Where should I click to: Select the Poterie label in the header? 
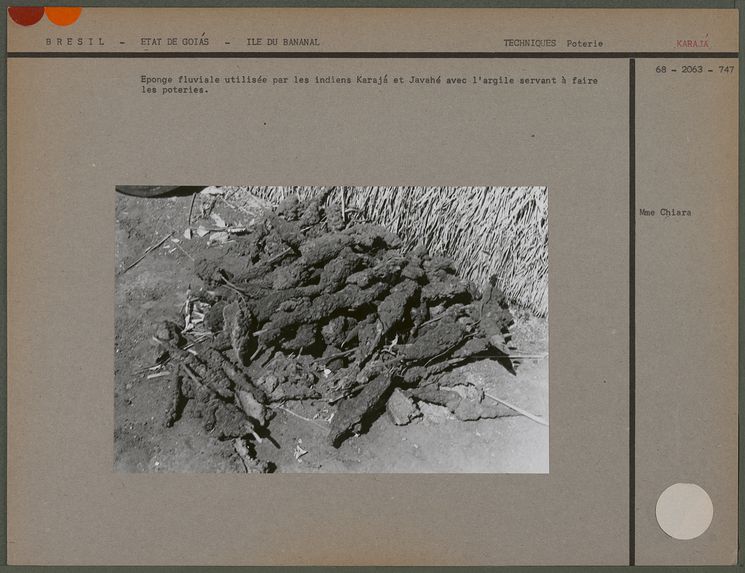[x=585, y=44]
